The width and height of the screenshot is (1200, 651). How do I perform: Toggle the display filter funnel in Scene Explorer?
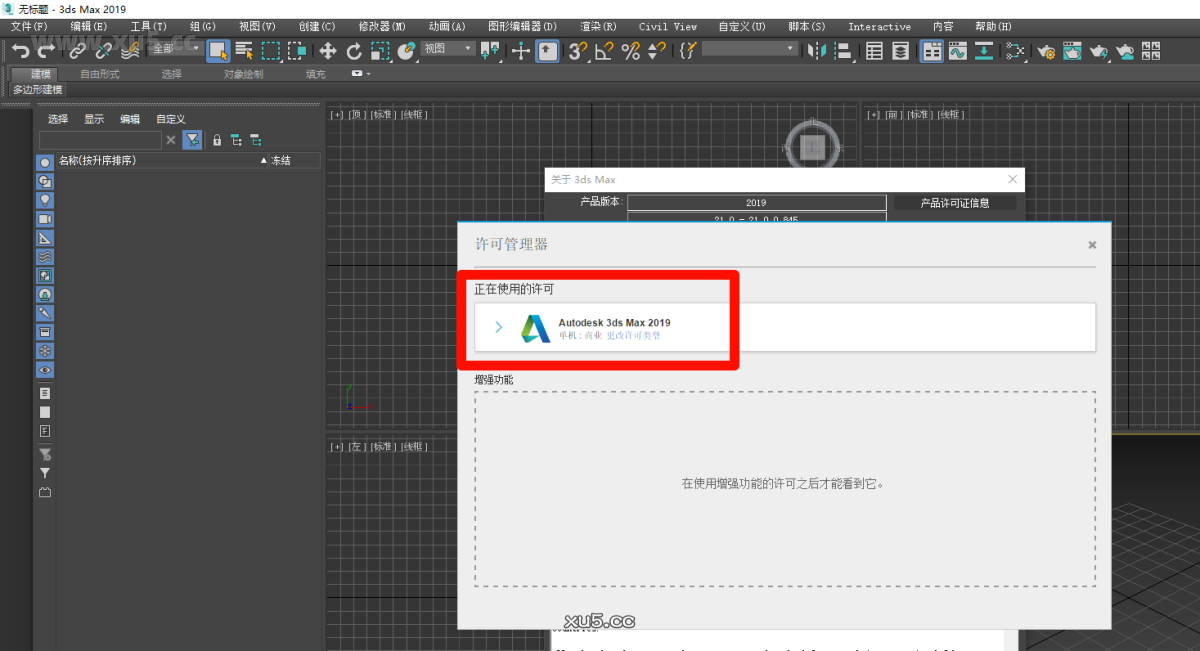191,140
